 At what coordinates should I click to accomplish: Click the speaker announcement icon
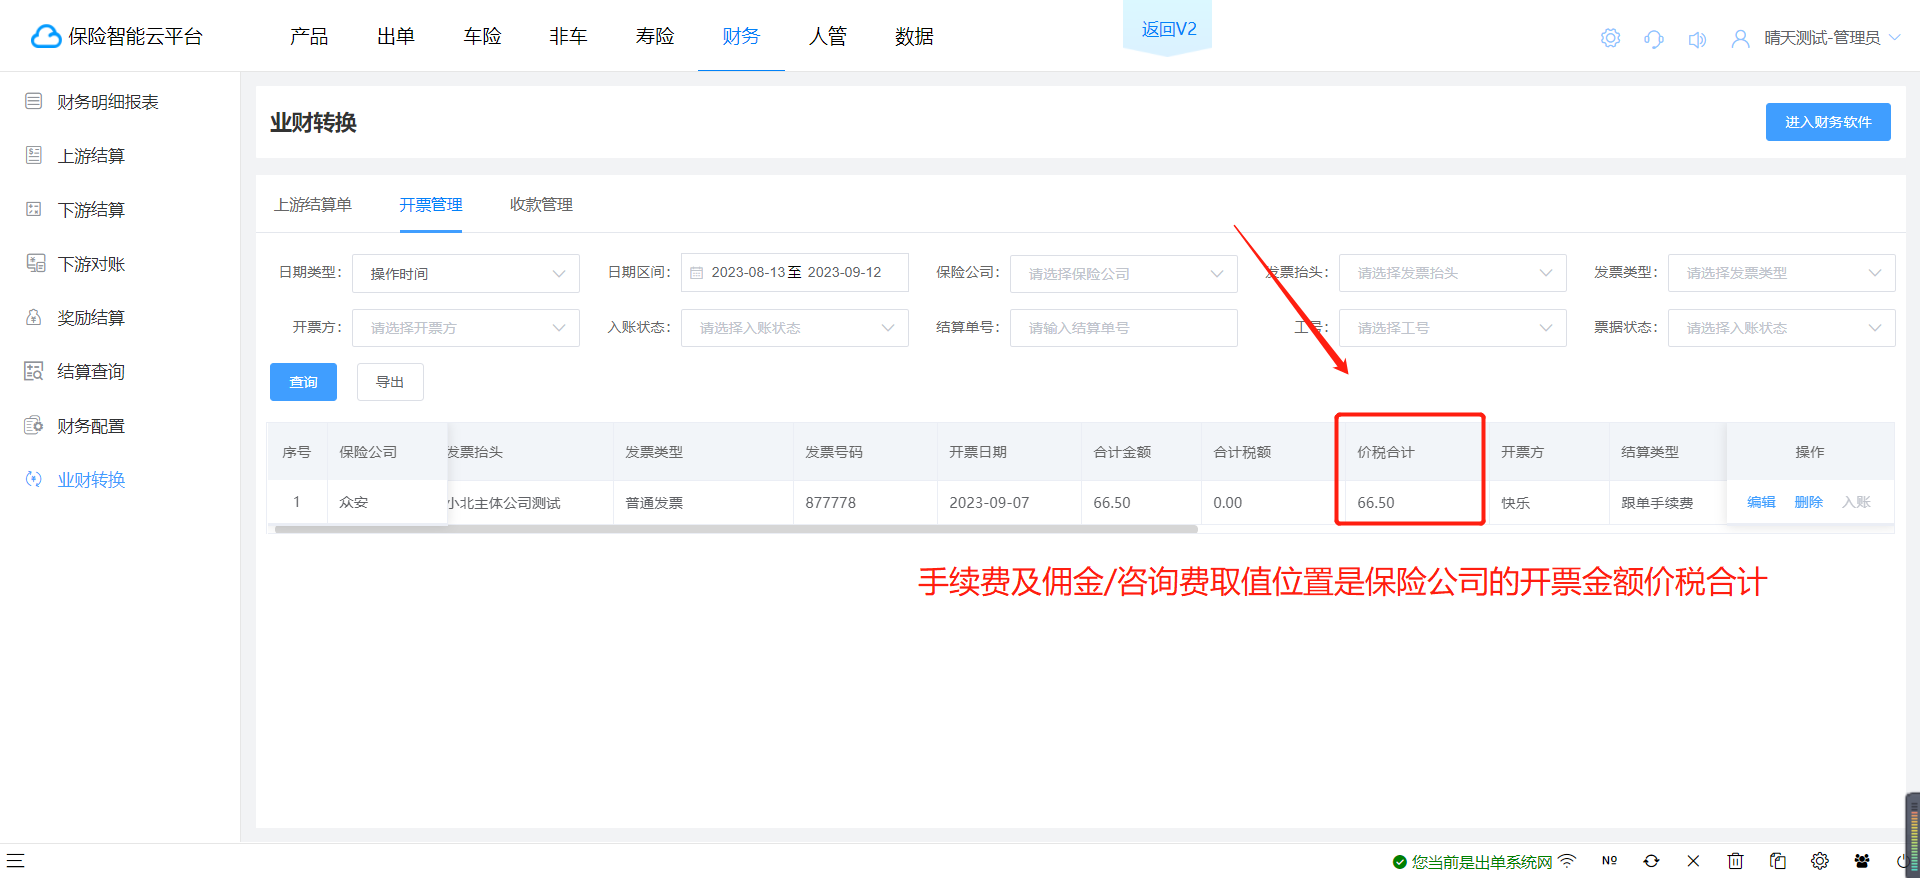coord(1697,39)
